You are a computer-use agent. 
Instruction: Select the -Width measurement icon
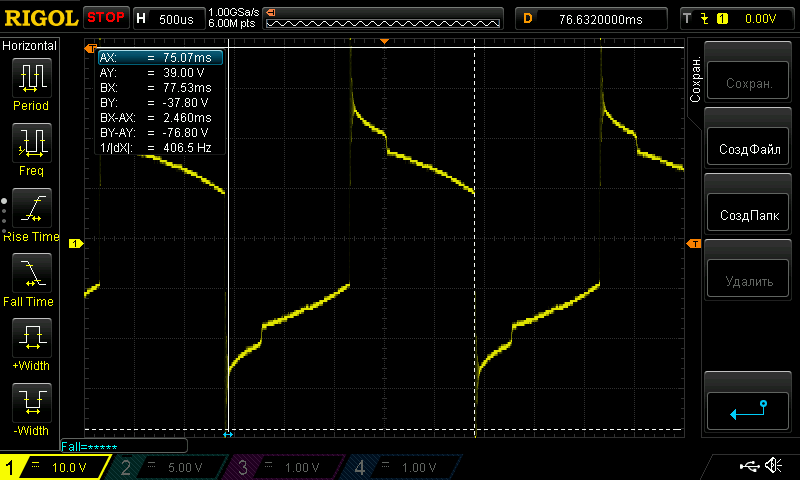[x=32, y=403]
